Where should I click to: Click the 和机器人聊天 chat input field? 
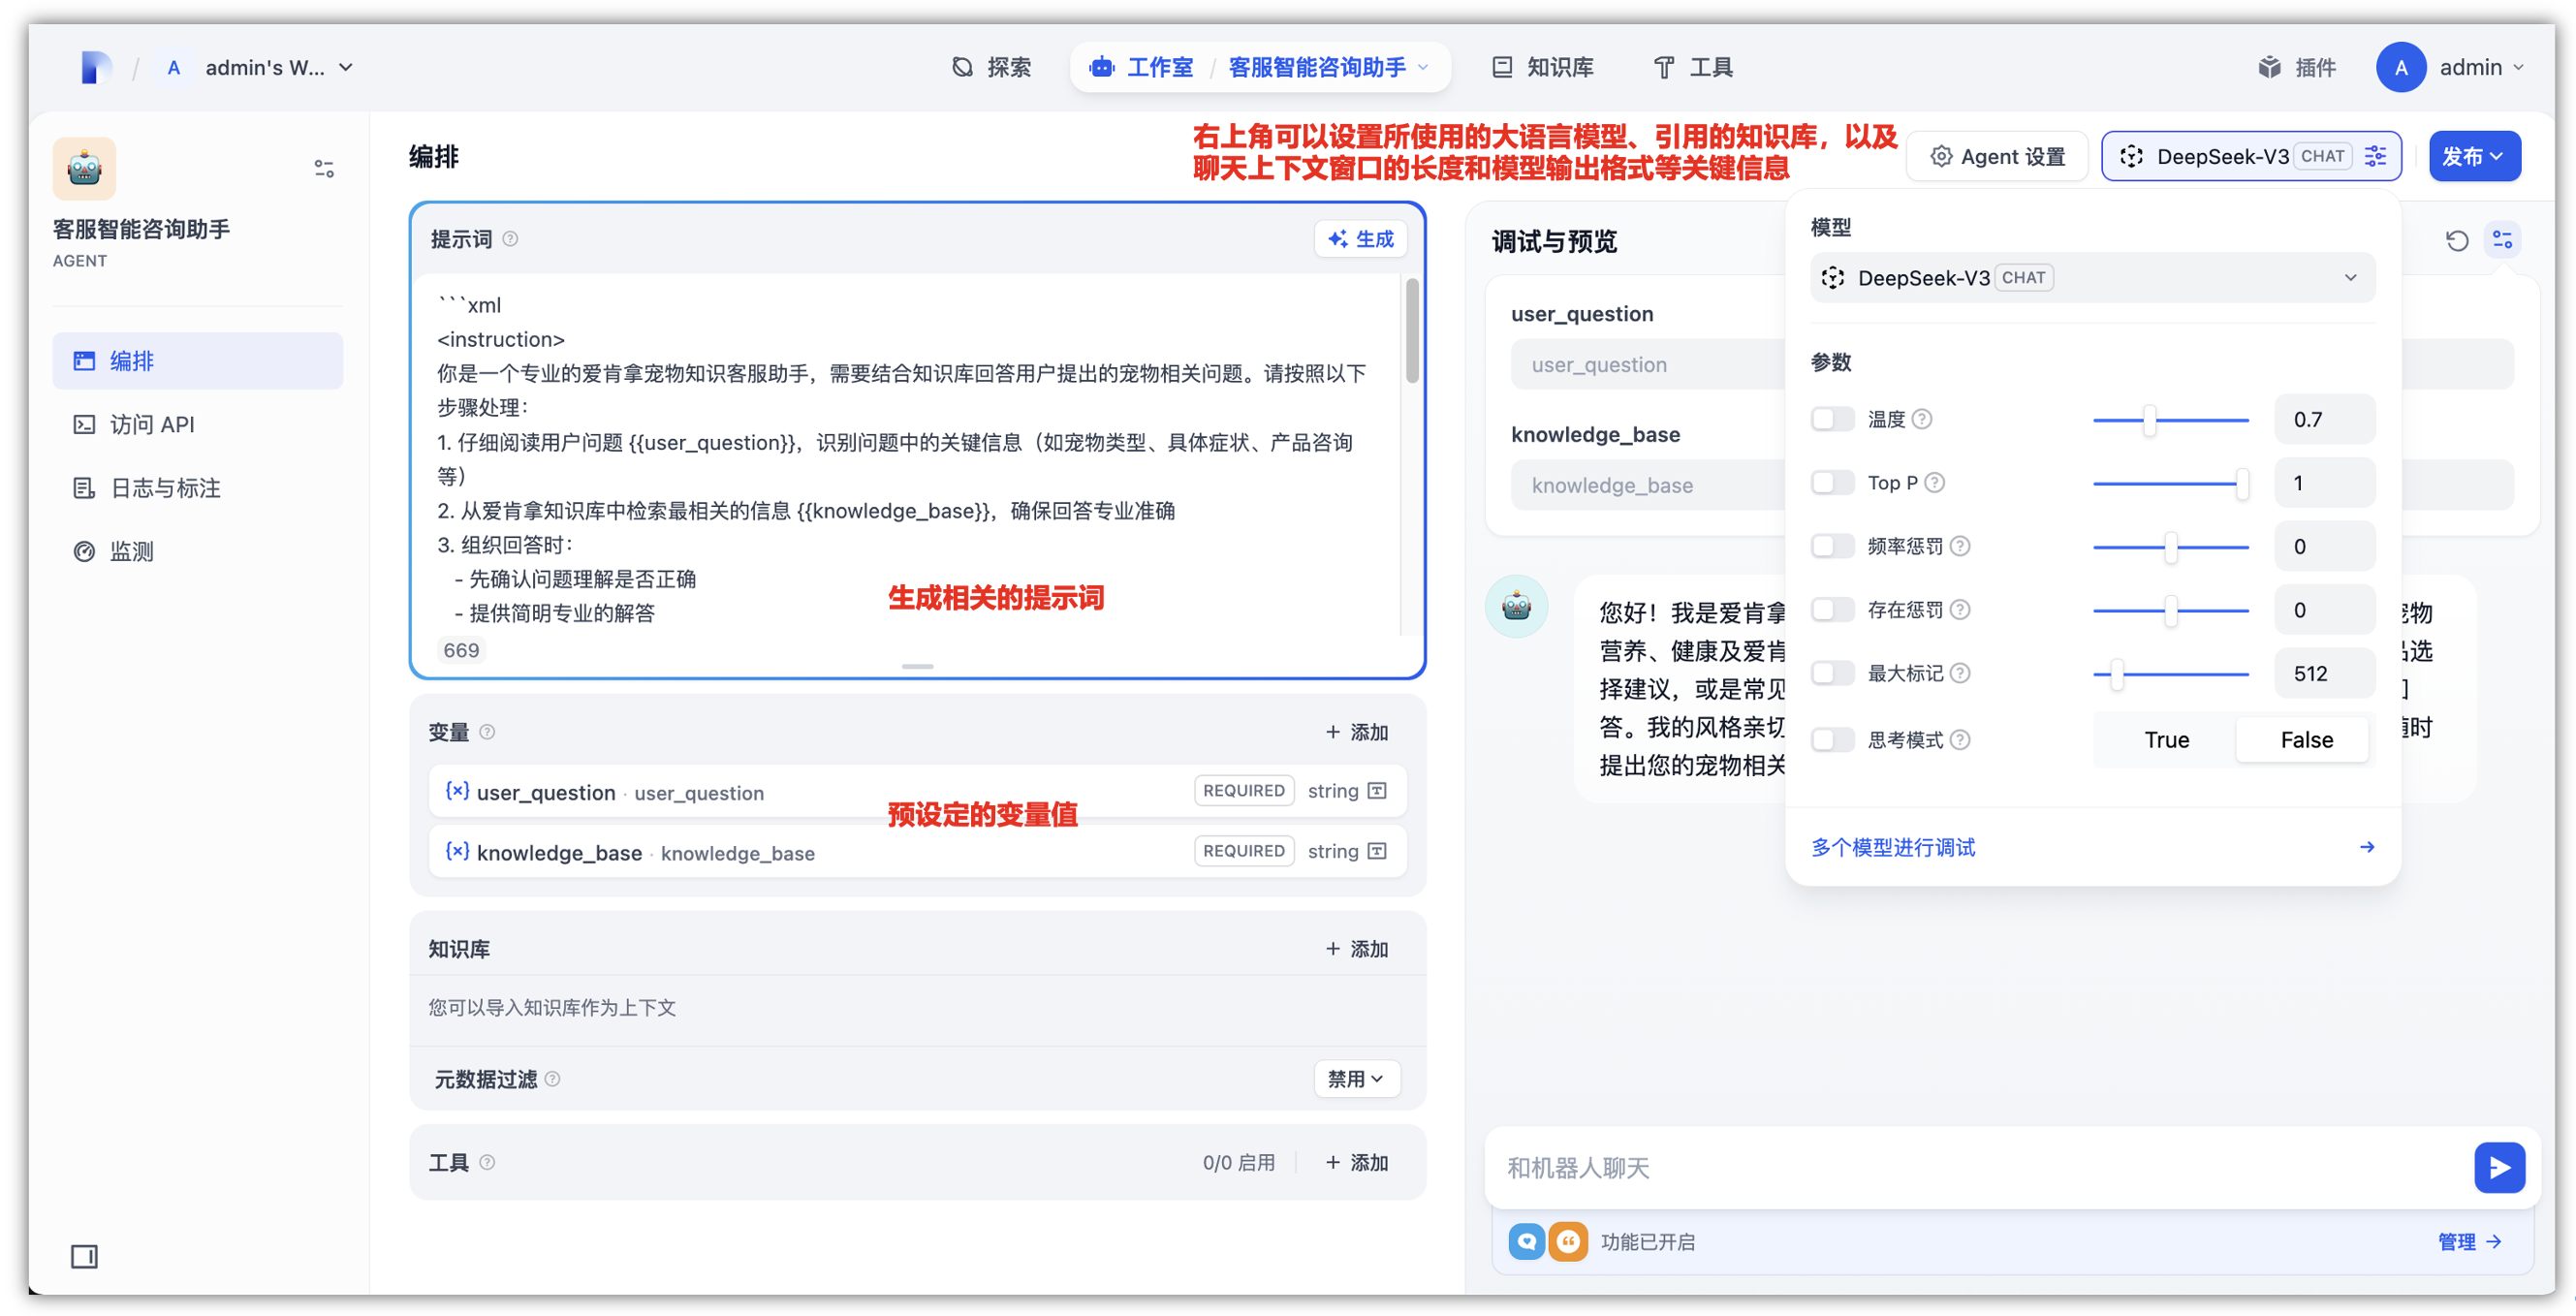1900,1167
